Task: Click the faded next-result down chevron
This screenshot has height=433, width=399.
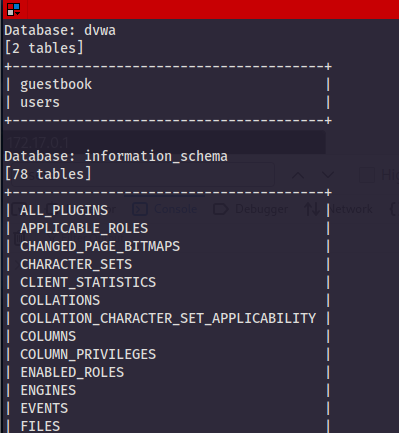Action: pyautogui.click(x=328, y=175)
